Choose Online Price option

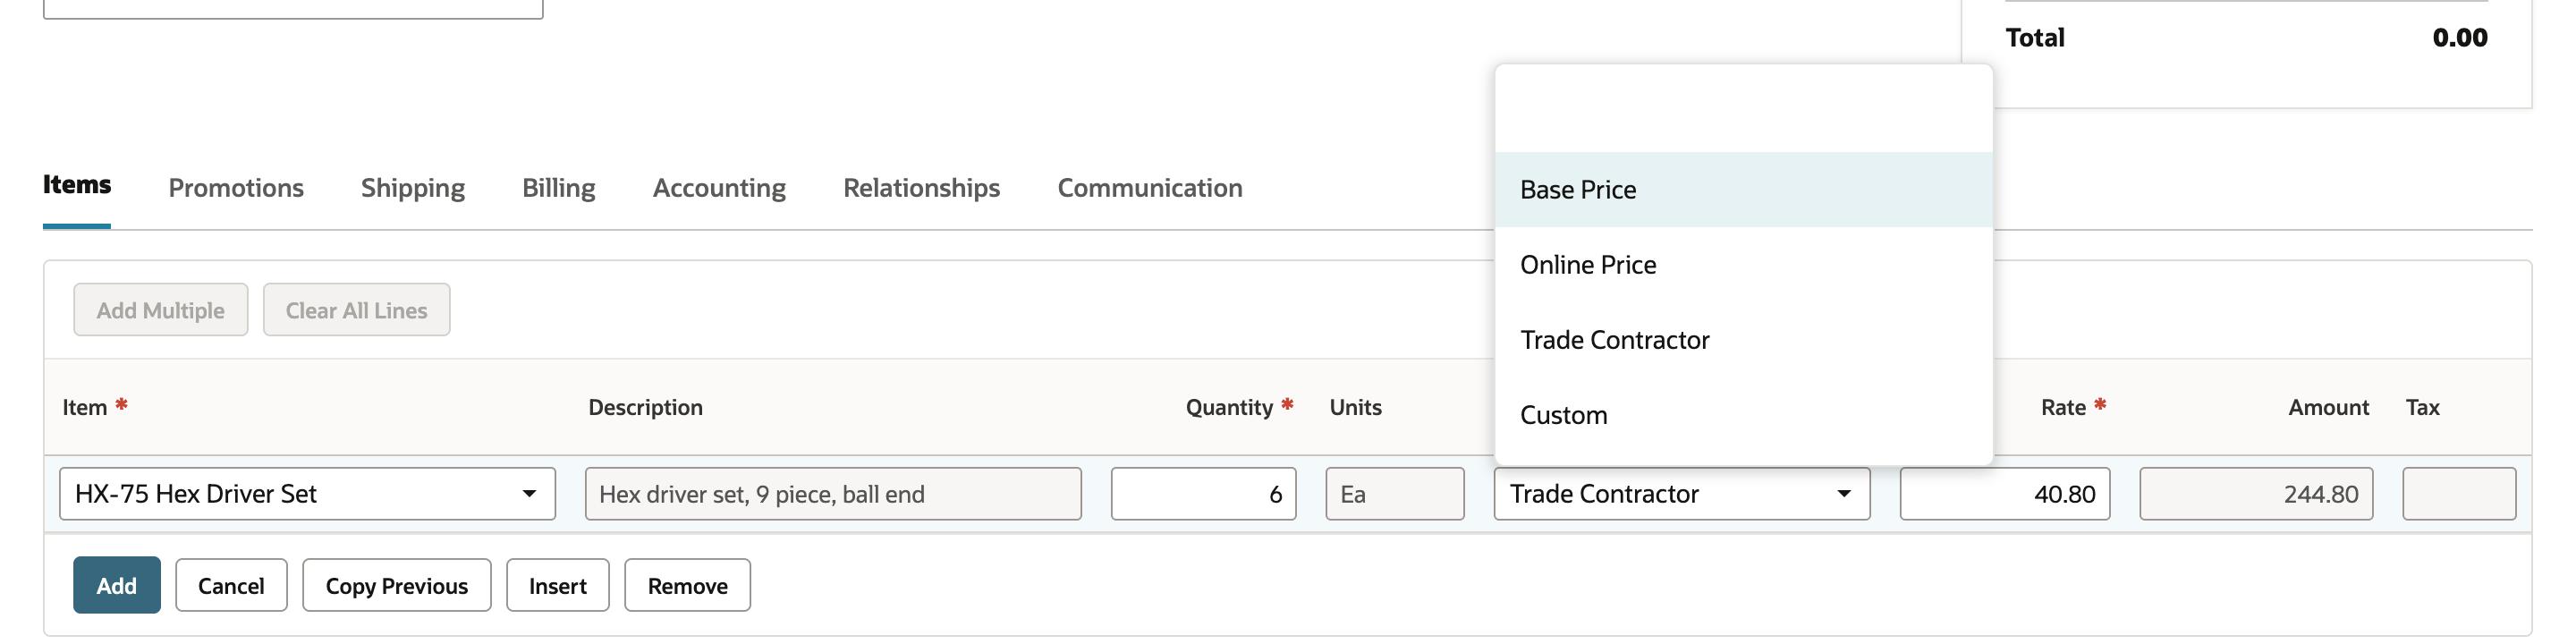click(x=1743, y=265)
